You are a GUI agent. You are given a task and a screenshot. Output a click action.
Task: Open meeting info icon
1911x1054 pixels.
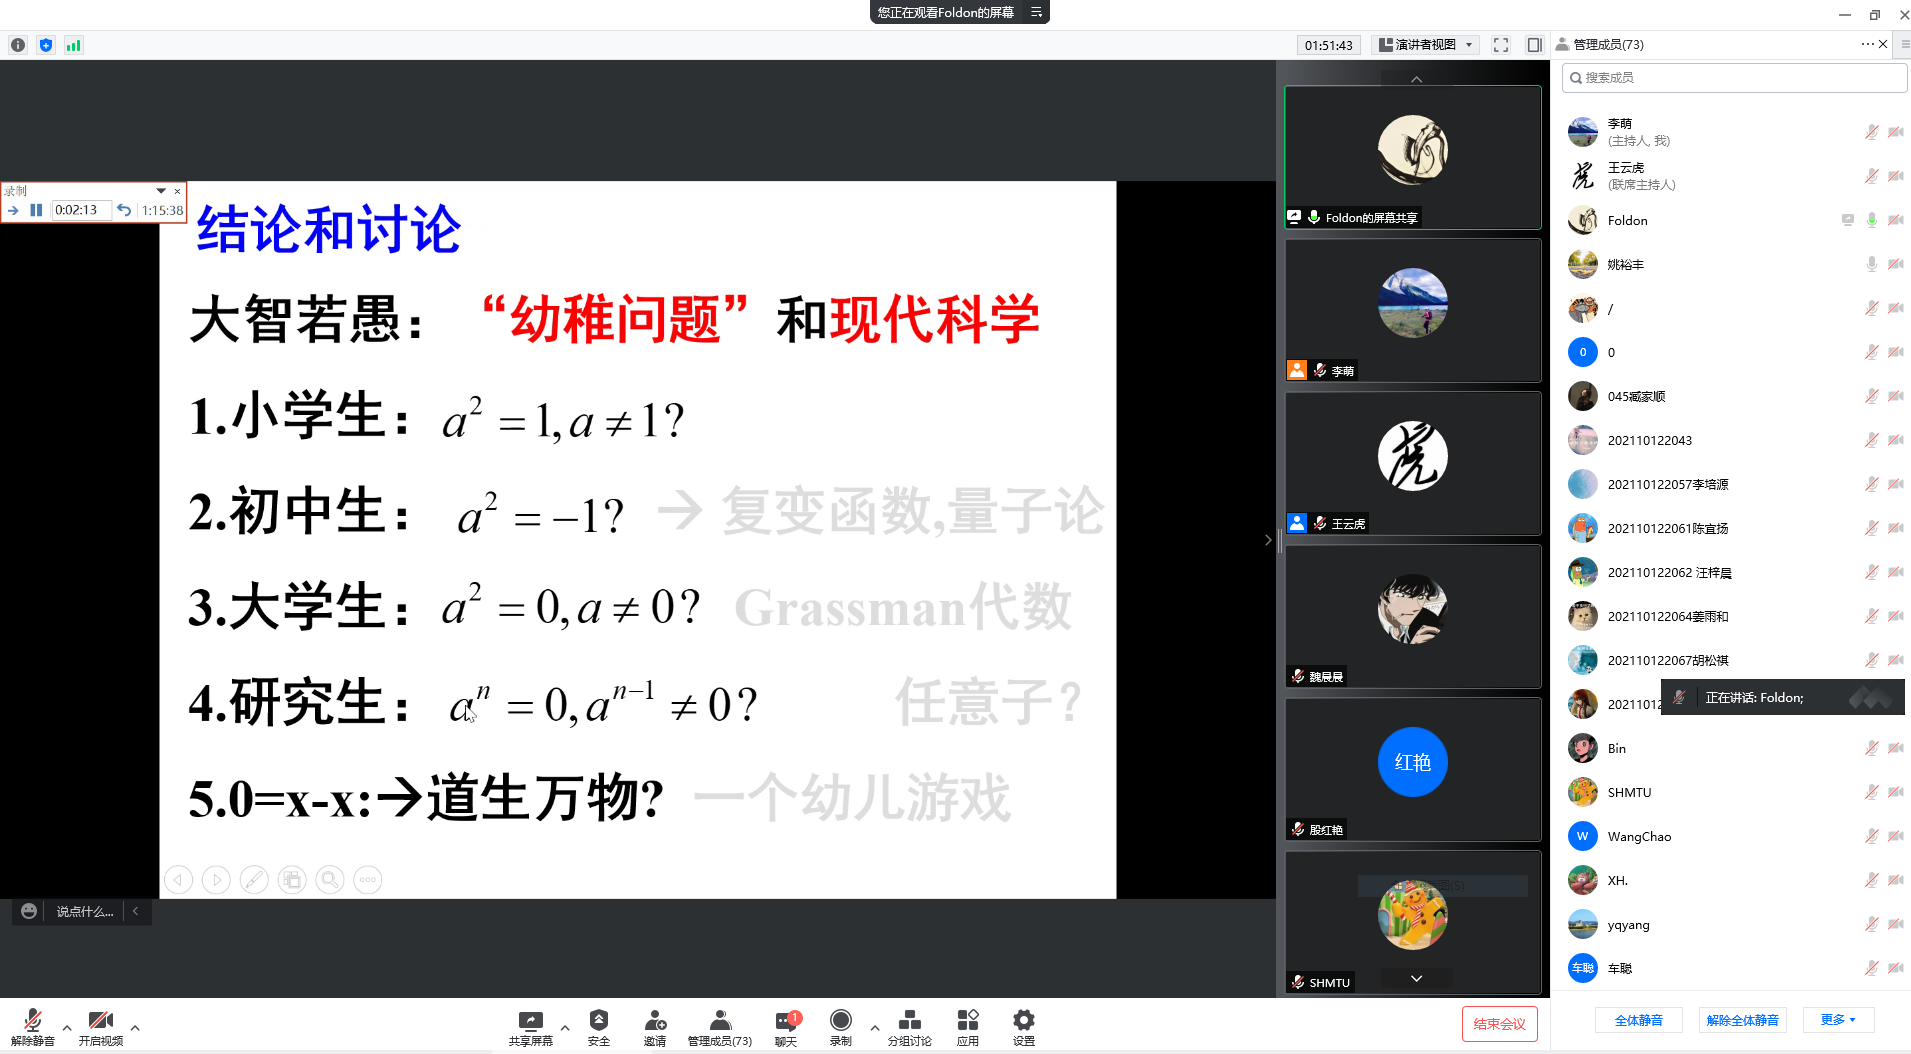[x=18, y=45]
